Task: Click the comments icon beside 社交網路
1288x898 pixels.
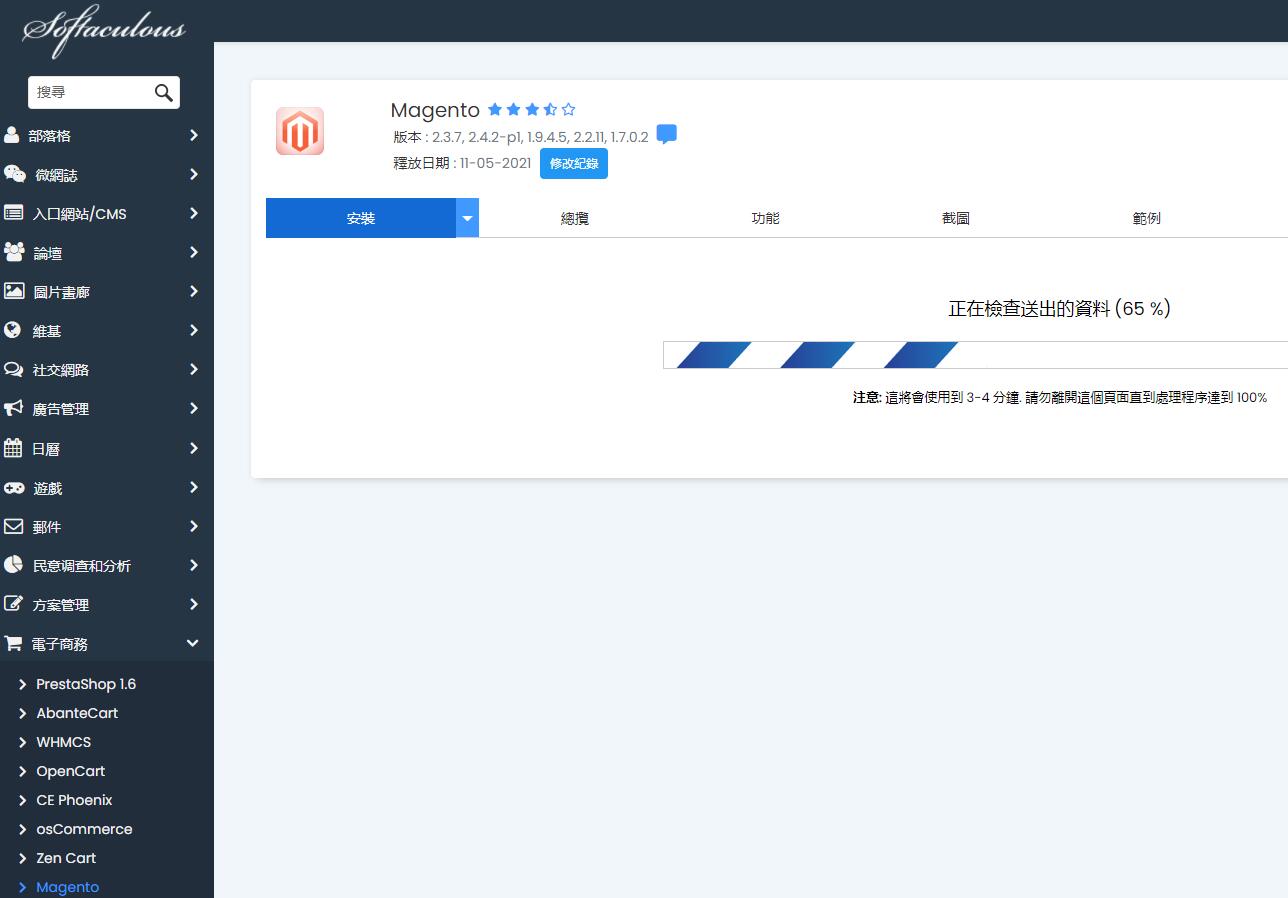Action: point(13,369)
